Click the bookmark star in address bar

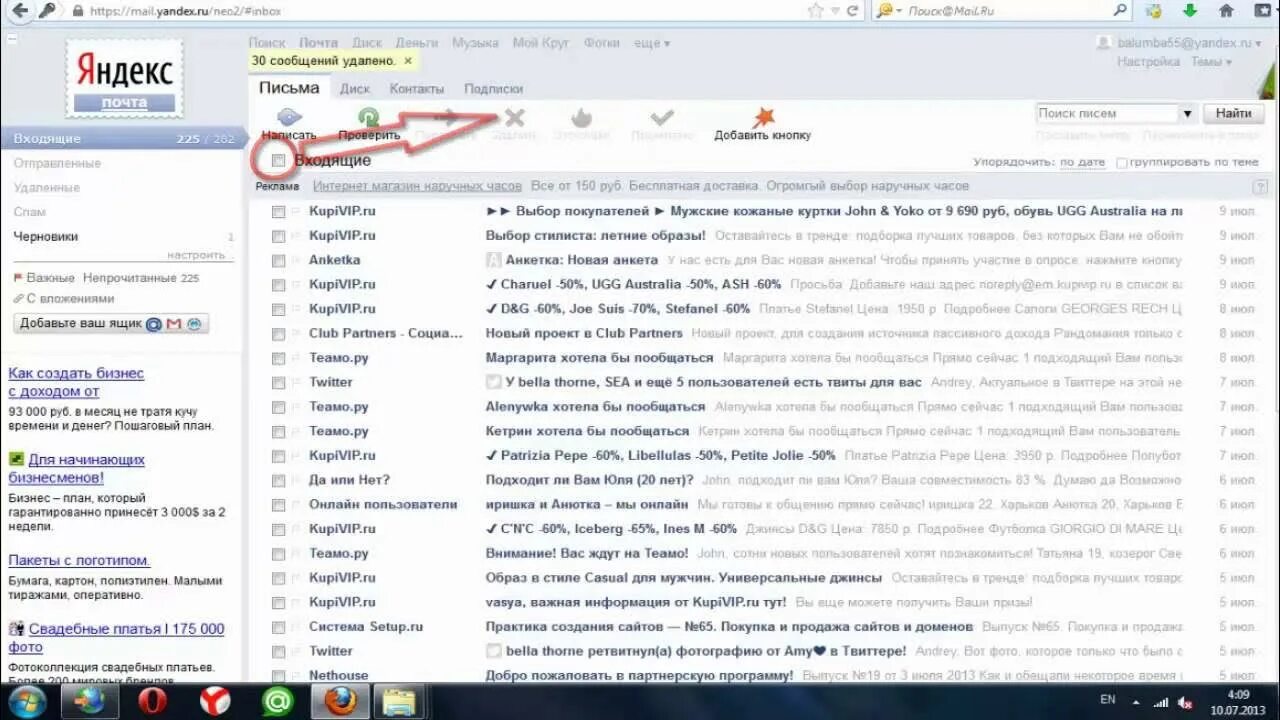[x=816, y=11]
